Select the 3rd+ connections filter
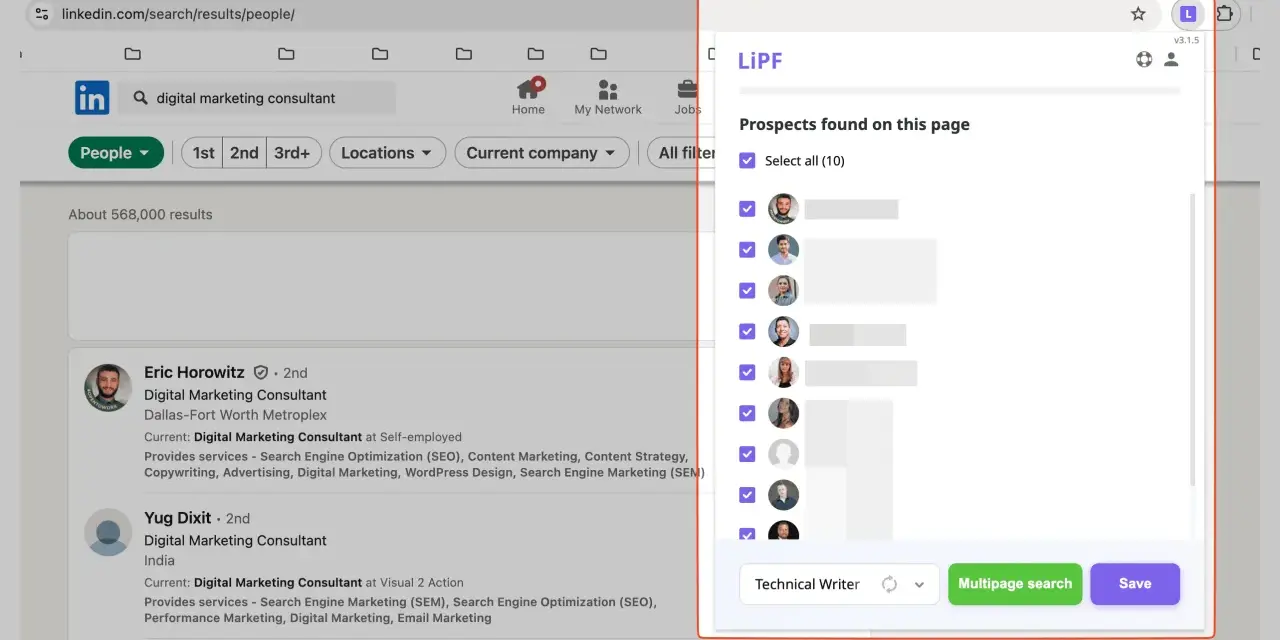 tap(293, 153)
